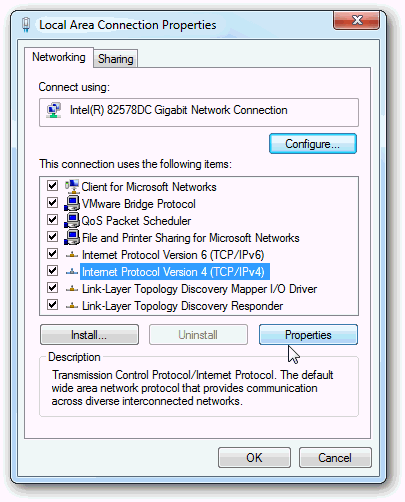
Task: Click the Properties button
Action: 308,335
